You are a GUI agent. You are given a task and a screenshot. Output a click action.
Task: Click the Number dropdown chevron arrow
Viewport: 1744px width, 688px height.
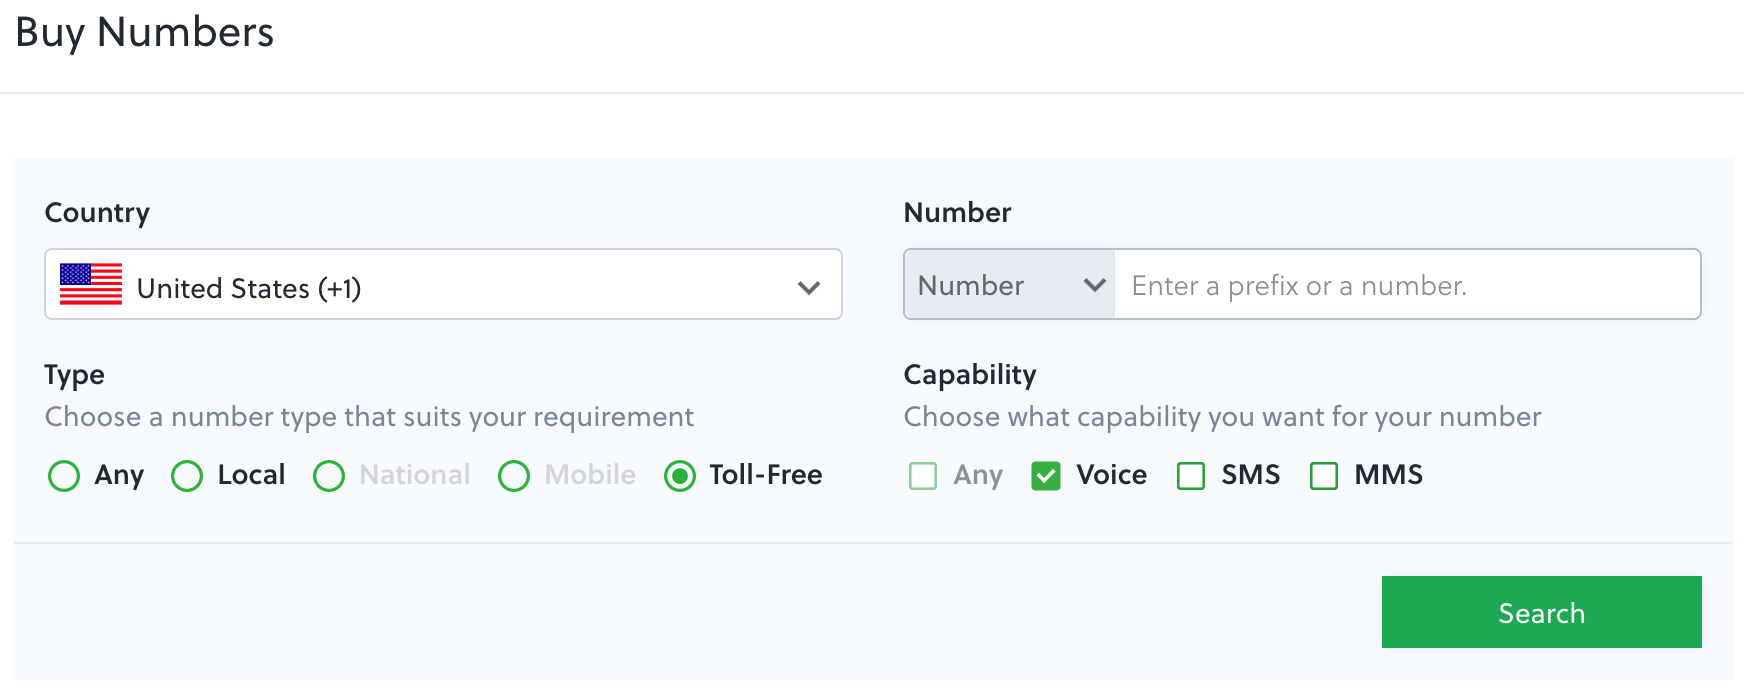coord(1096,285)
